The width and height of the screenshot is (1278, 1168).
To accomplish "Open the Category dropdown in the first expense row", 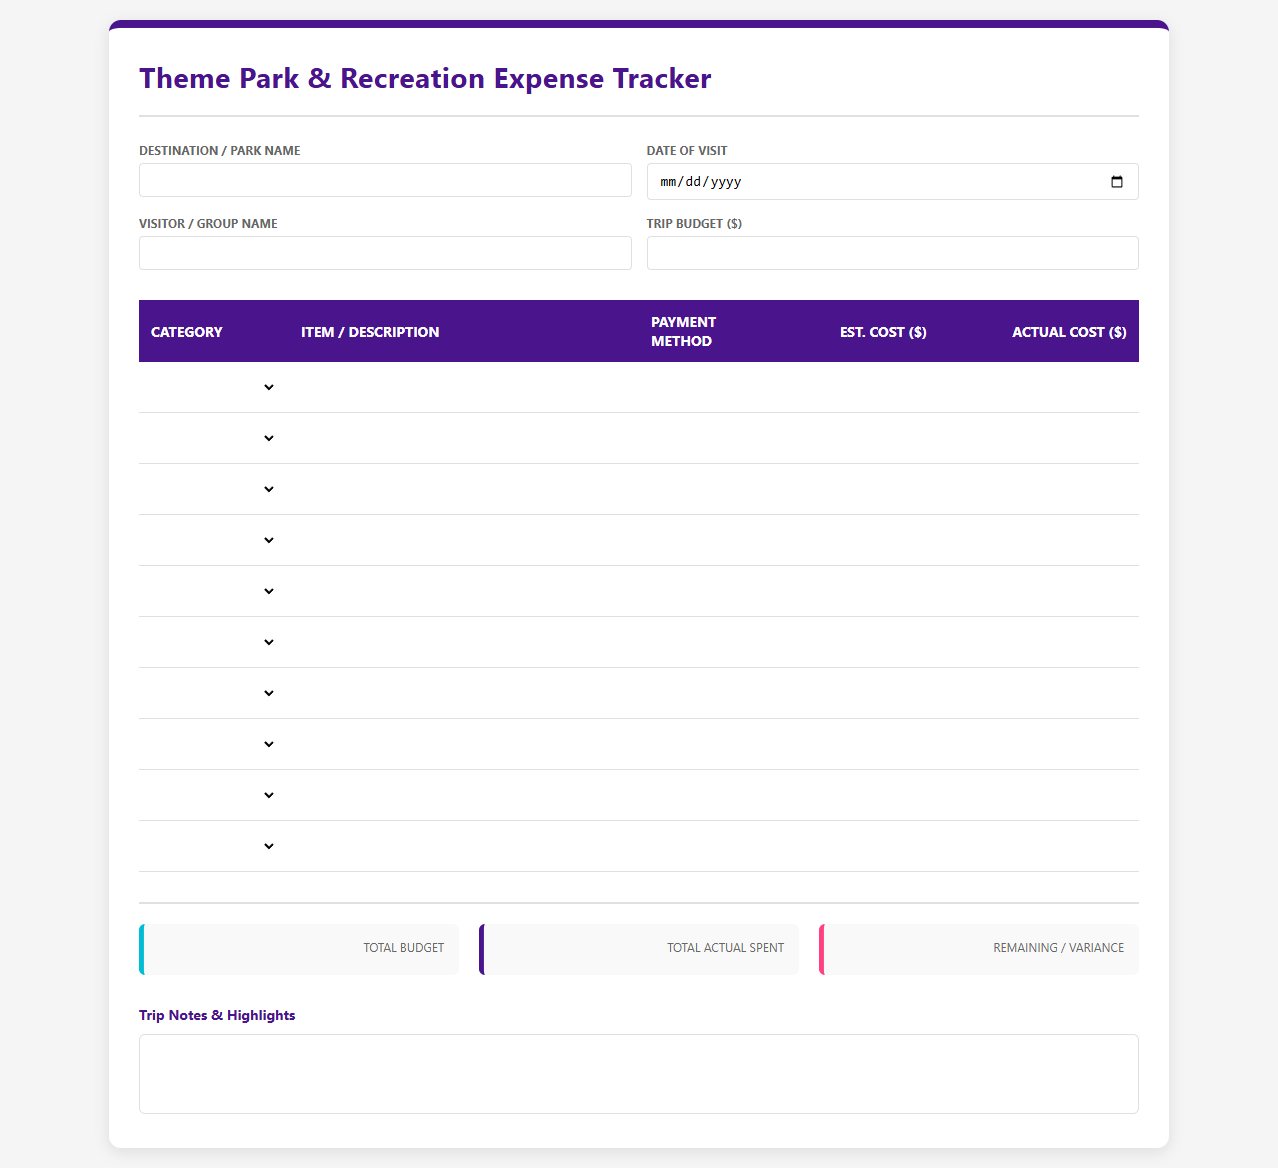I will pos(213,387).
